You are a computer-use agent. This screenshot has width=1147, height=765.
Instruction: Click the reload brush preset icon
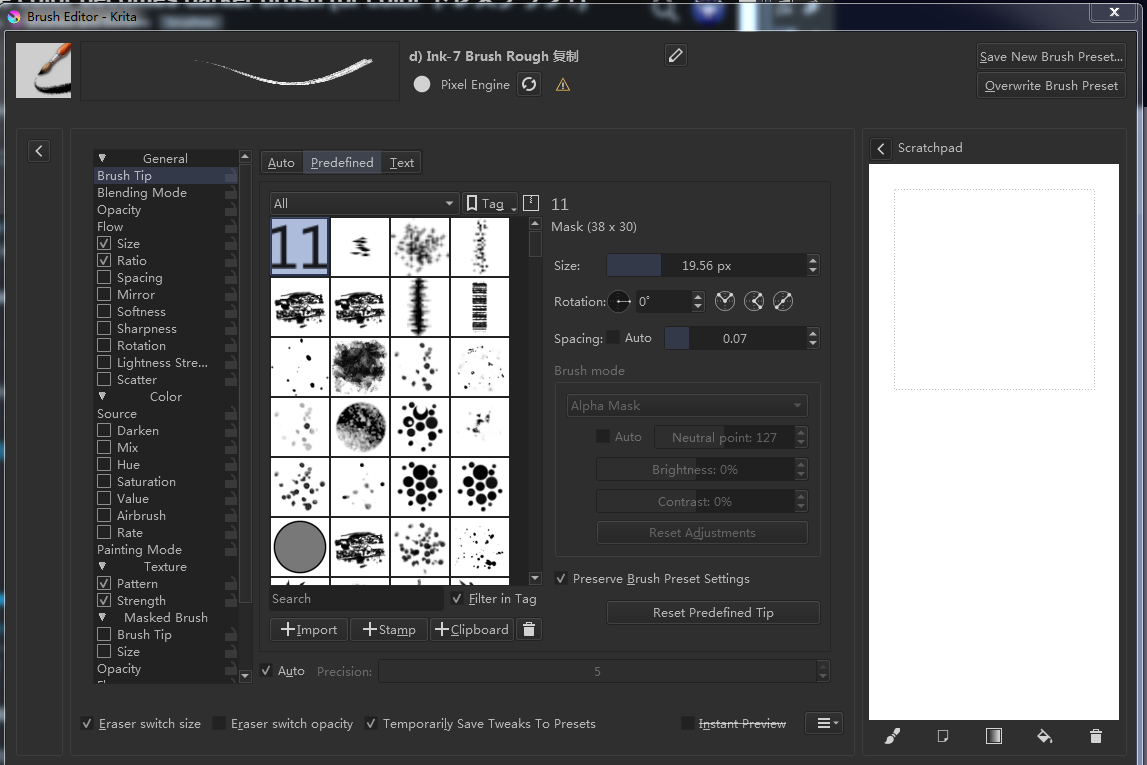(529, 85)
